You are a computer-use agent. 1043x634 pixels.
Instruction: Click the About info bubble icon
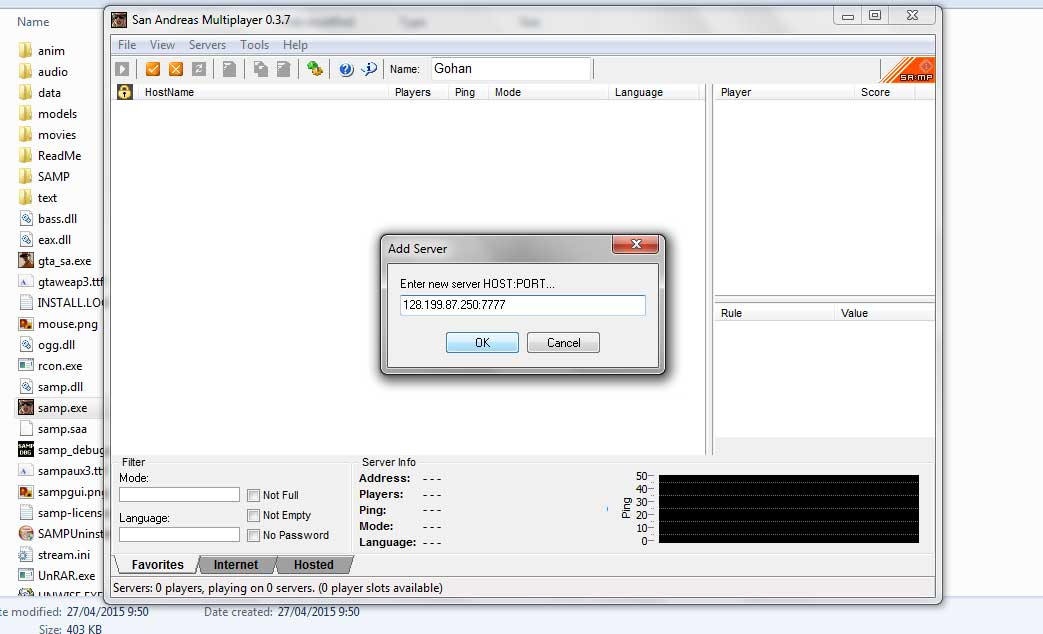(369, 69)
